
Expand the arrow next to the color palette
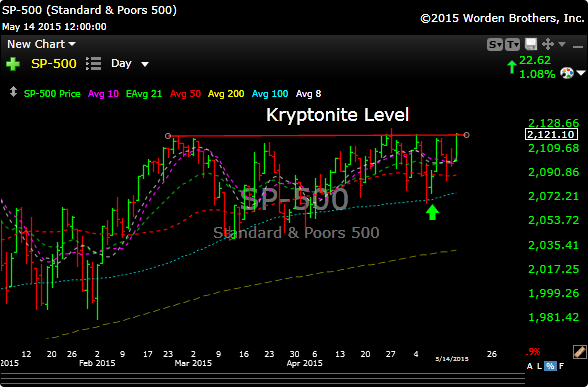click(580, 73)
